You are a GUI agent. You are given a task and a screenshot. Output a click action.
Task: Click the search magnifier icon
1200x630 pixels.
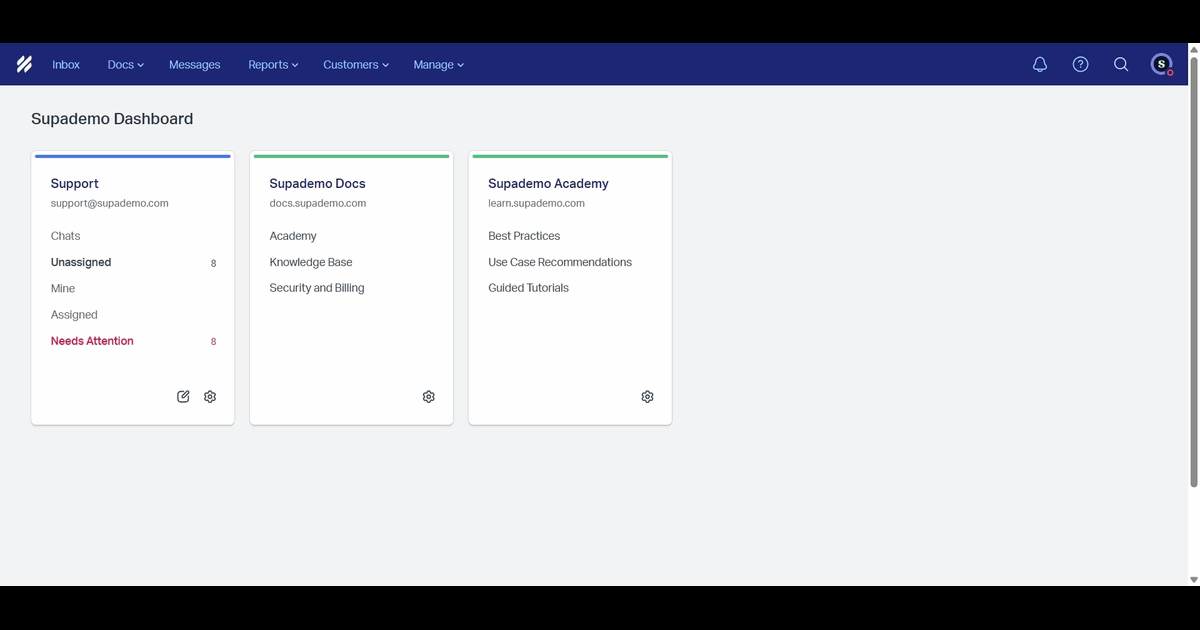pyautogui.click(x=1121, y=64)
